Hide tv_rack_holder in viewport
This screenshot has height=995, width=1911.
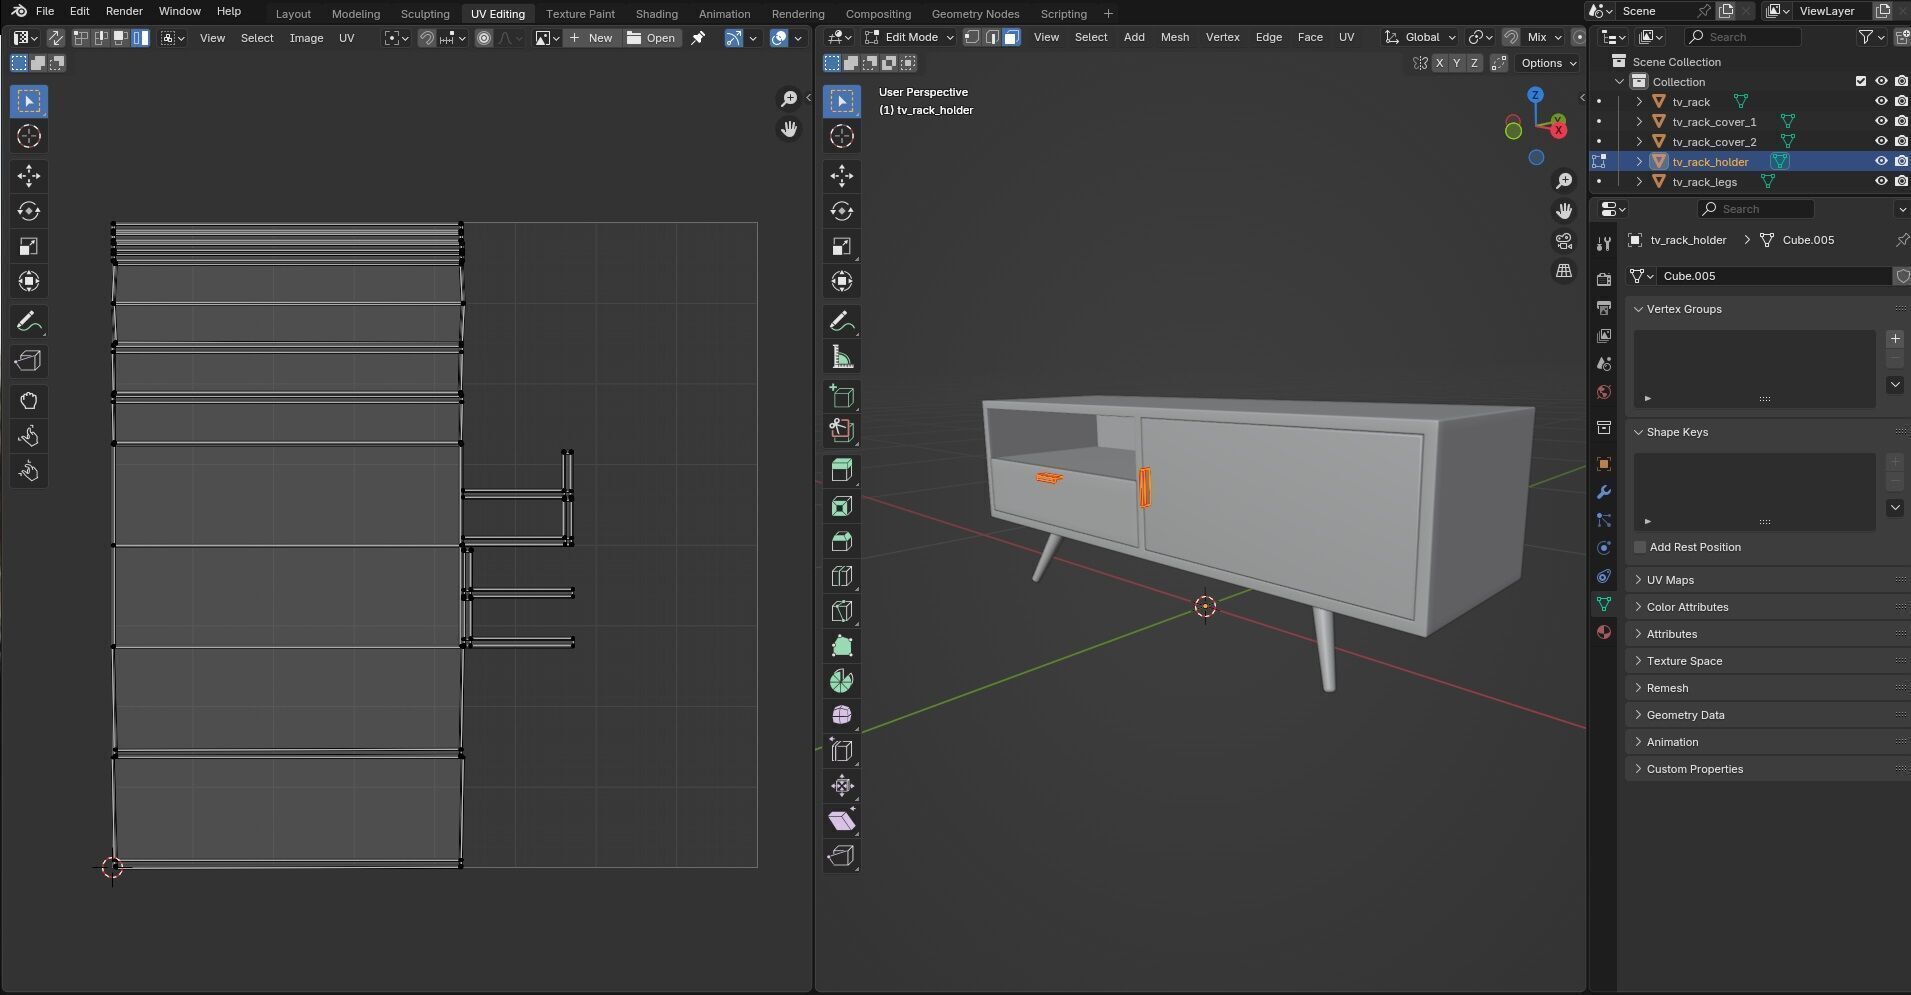(1880, 161)
